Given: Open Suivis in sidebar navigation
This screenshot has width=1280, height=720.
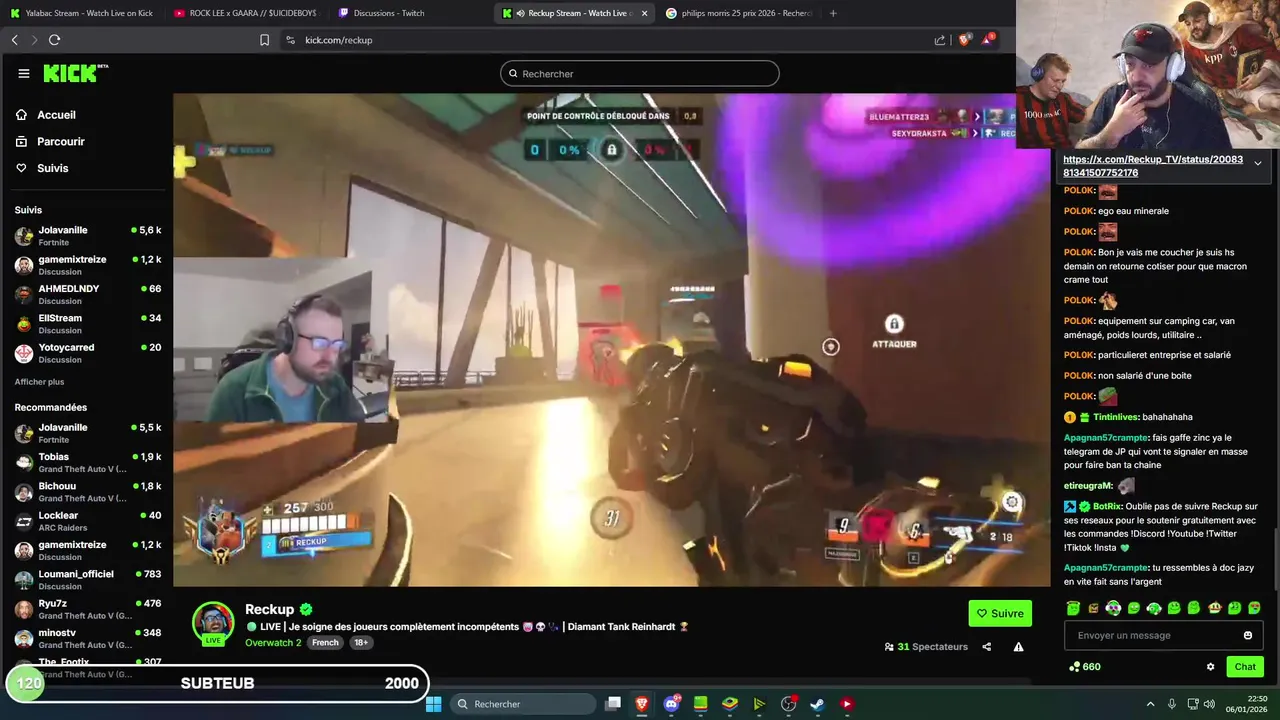Looking at the screenshot, I should 52,168.
